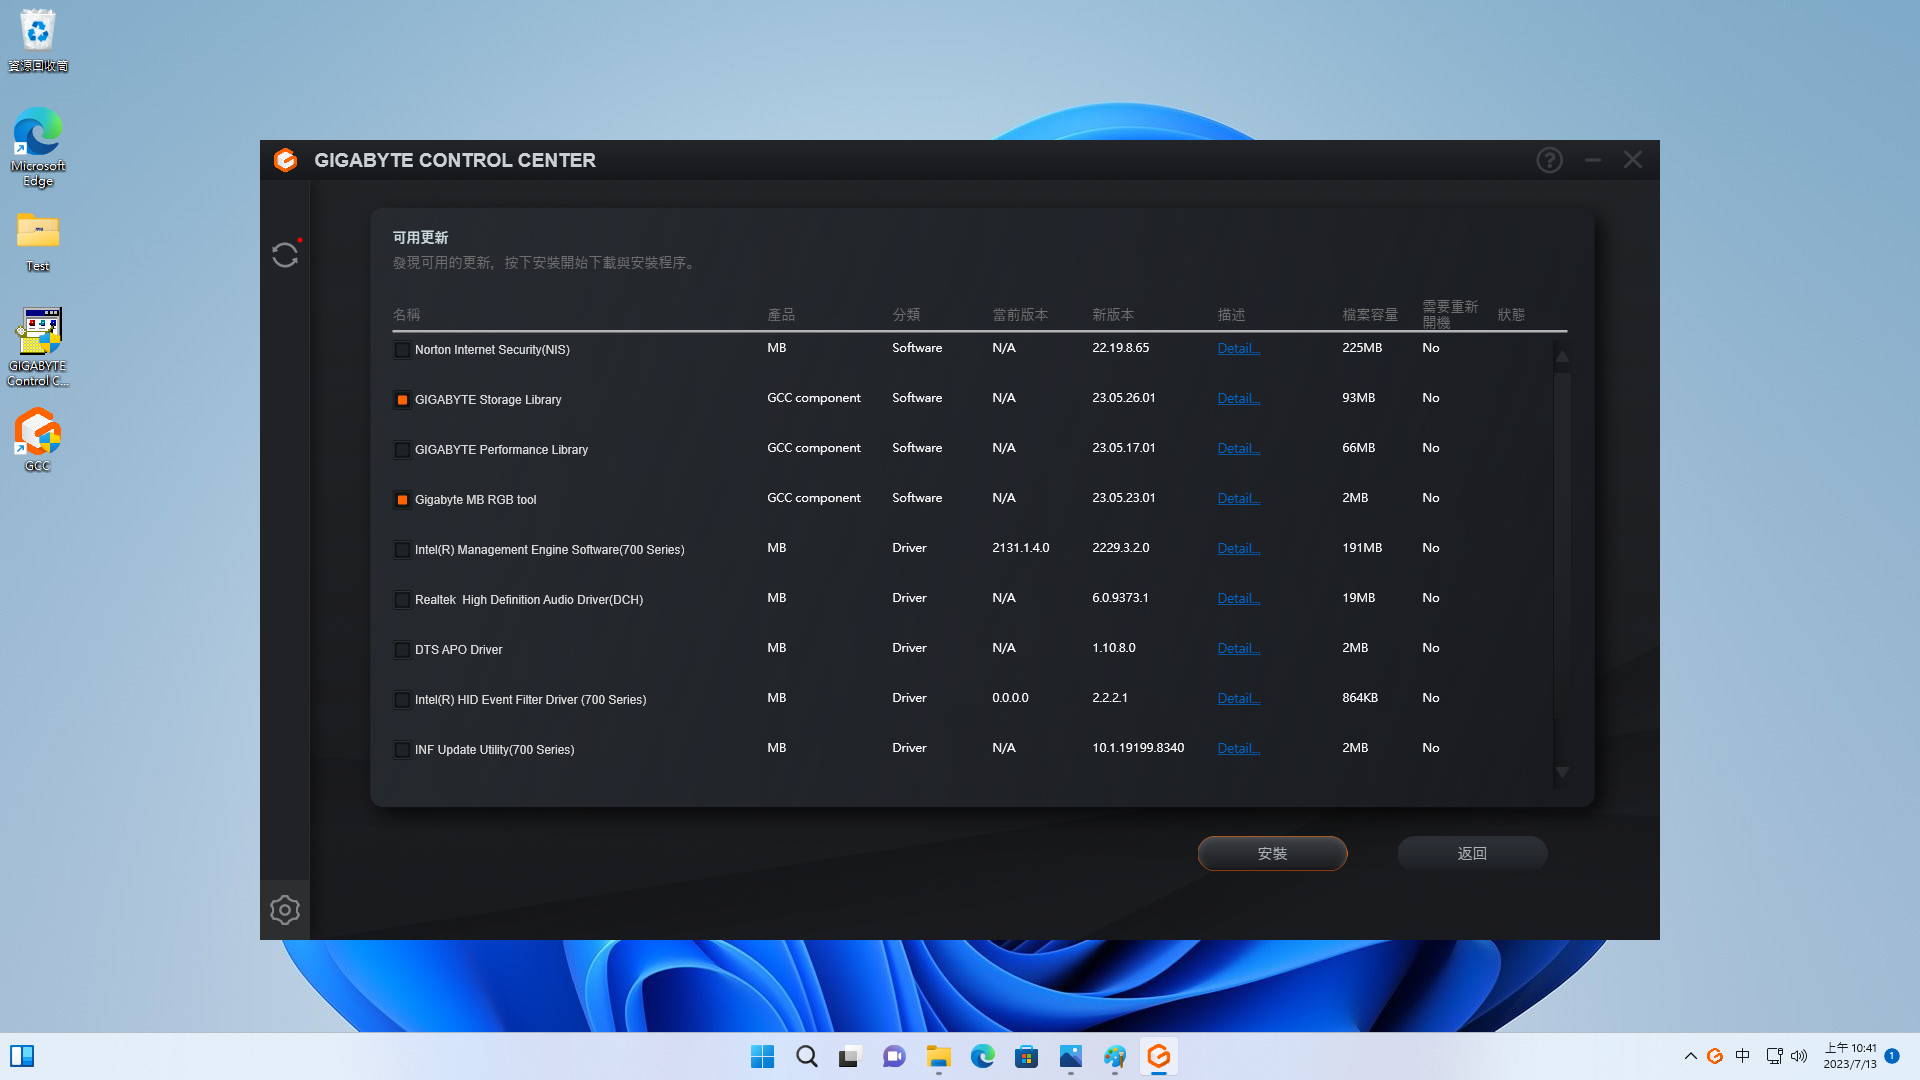The height and width of the screenshot is (1080, 1920).
Task: Open Windows Start menu
Action: [x=762, y=1056]
